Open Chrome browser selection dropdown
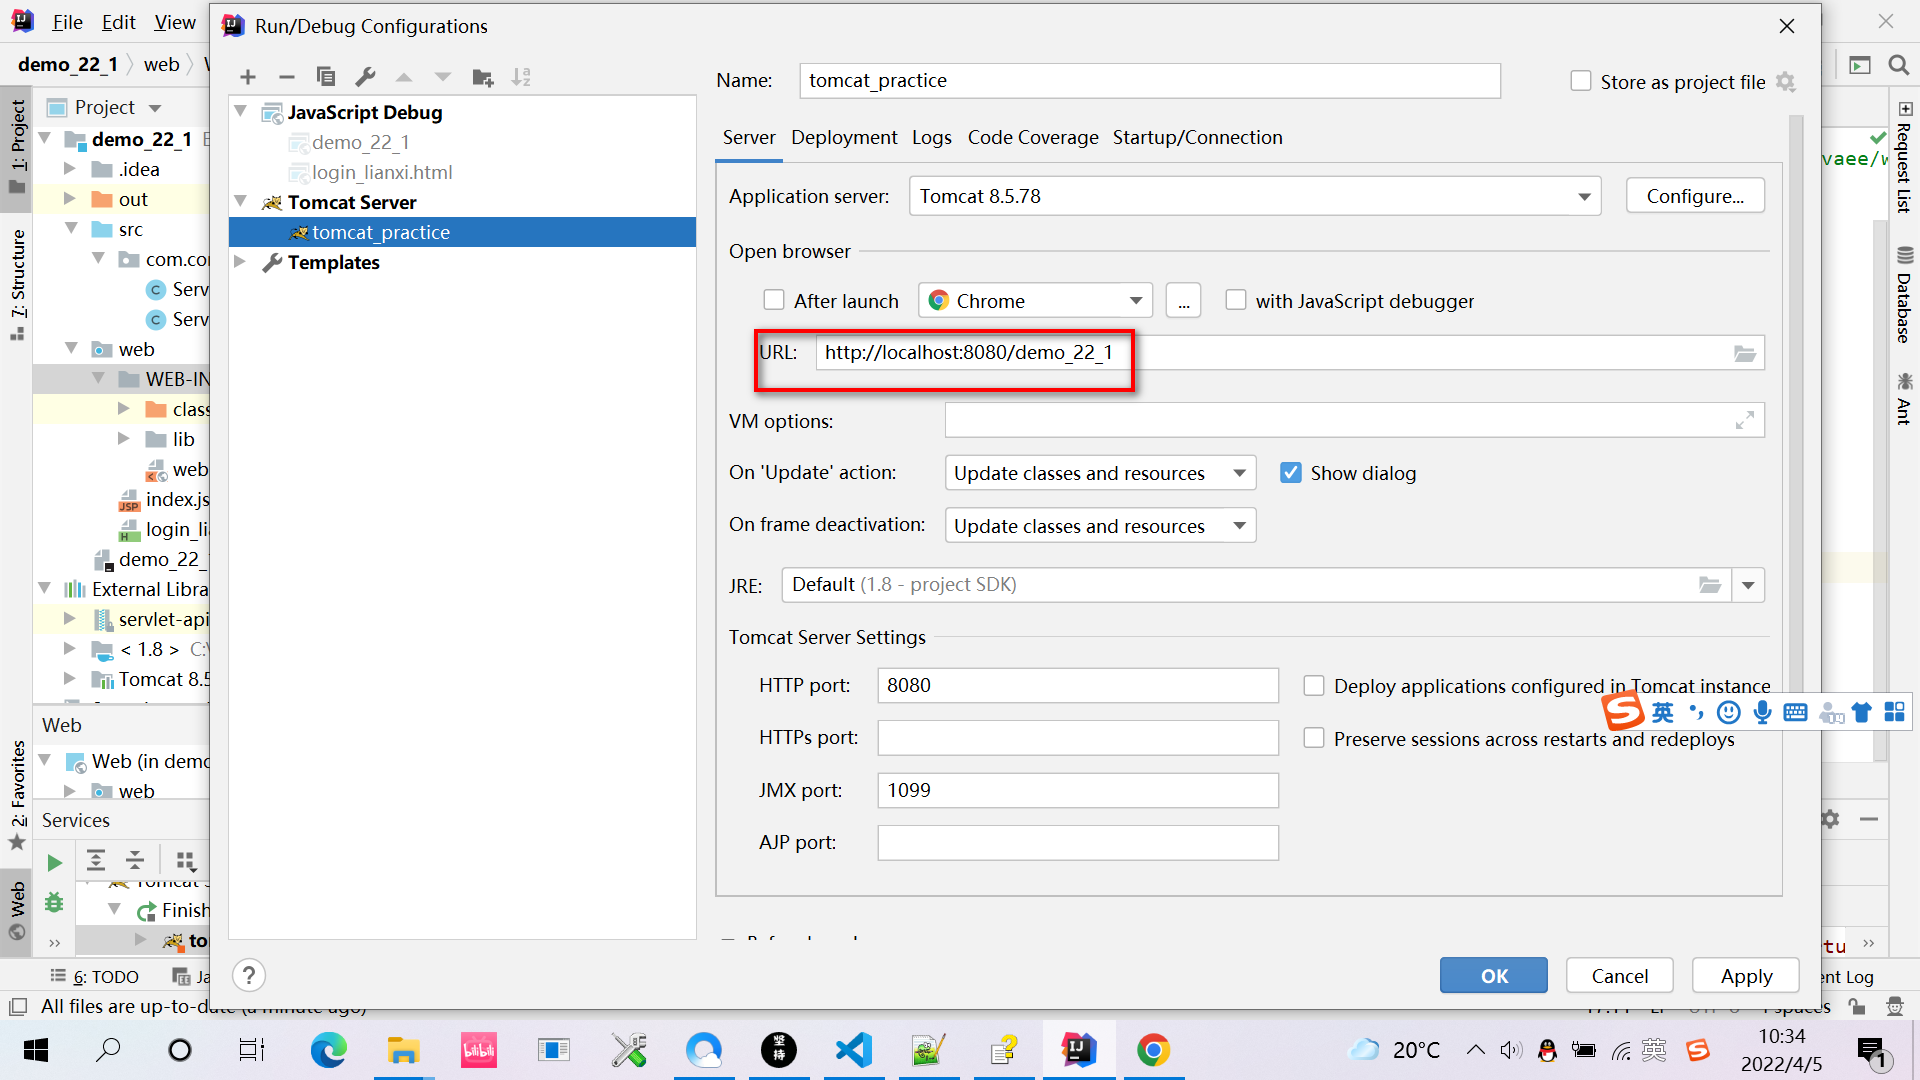The height and width of the screenshot is (1080, 1920). 1035,301
